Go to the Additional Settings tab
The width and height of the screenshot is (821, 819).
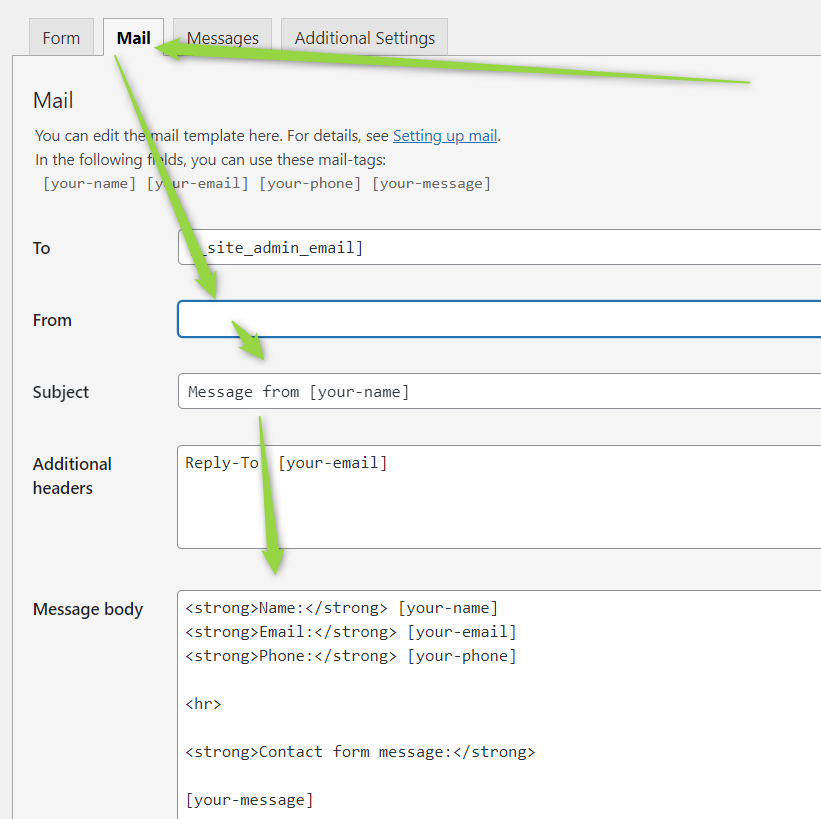(364, 38)
